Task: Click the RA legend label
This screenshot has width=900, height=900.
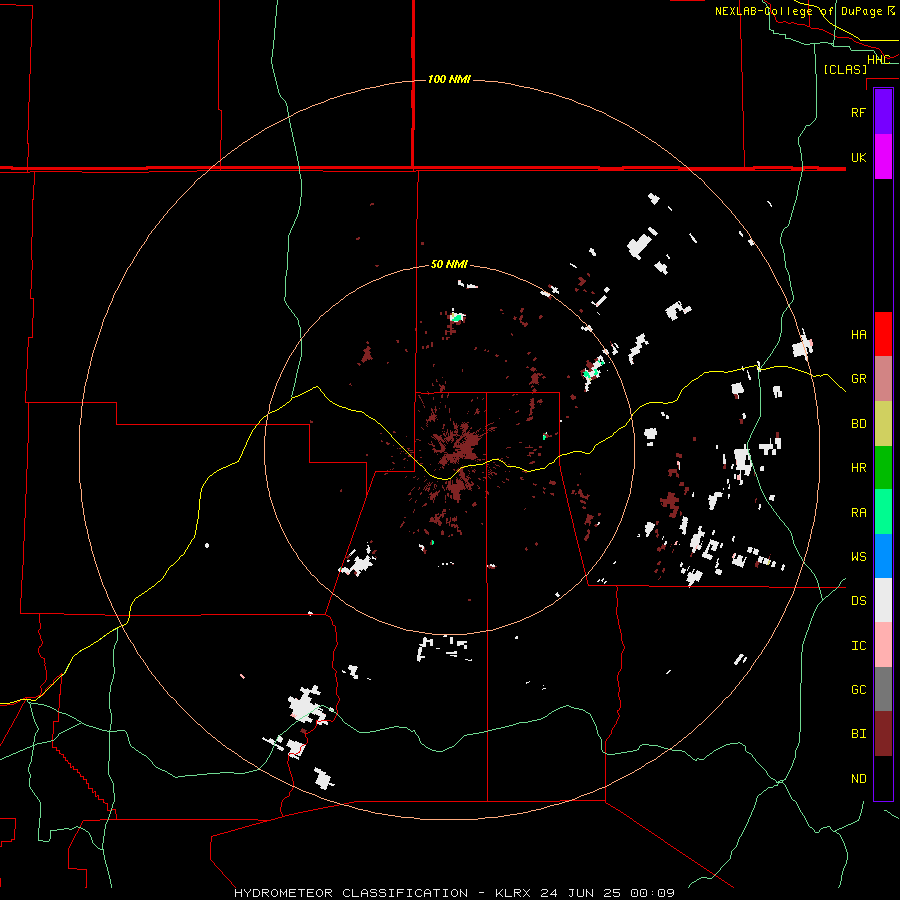Action: pos(859,513)
